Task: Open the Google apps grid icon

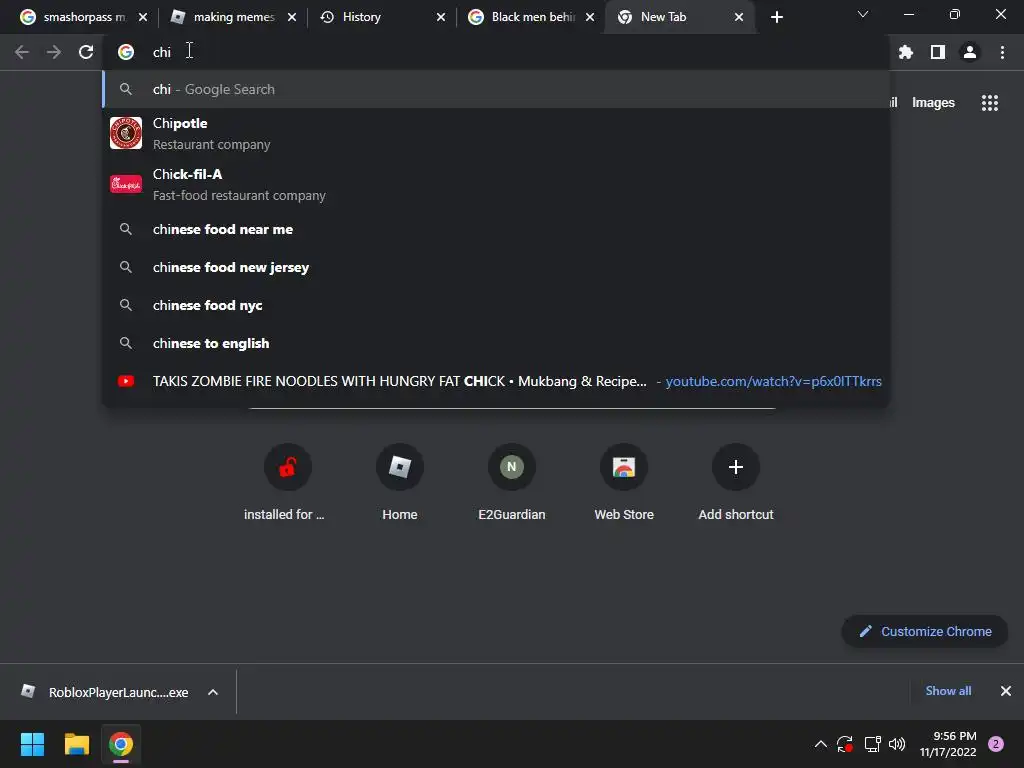Action: point(989,103)
